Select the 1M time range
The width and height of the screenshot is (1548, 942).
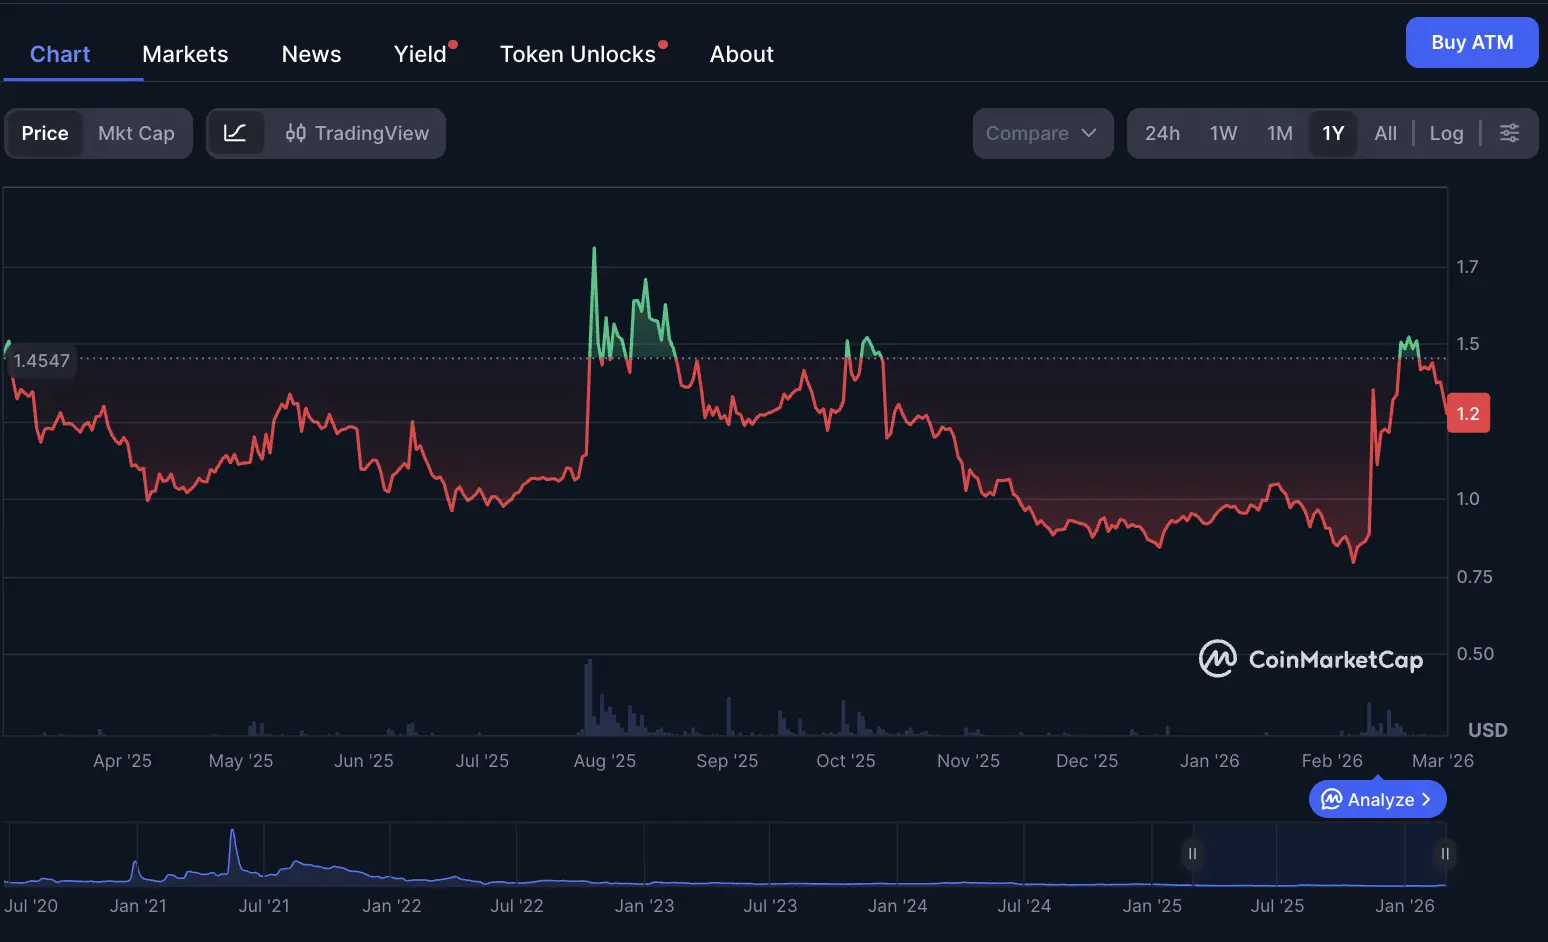[x=1280, y=133]
